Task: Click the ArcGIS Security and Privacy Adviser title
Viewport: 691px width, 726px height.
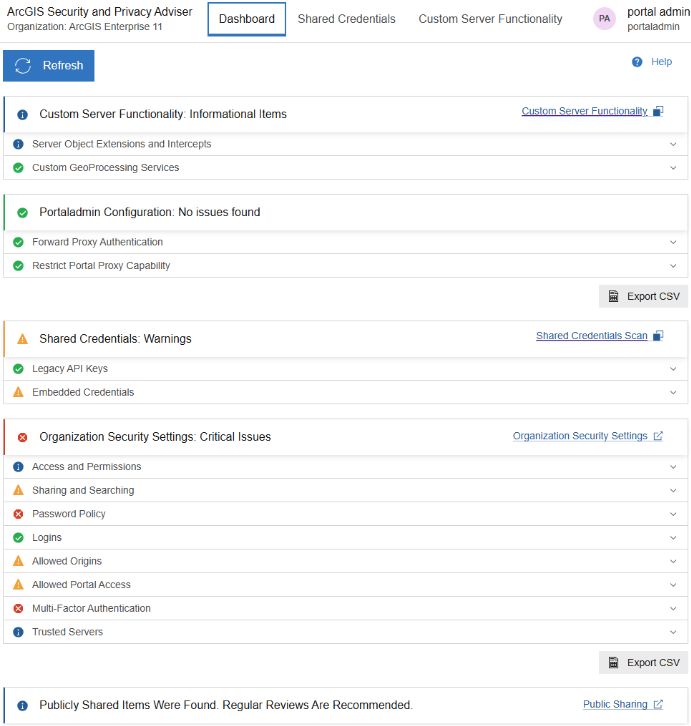Action: point(99,12)
